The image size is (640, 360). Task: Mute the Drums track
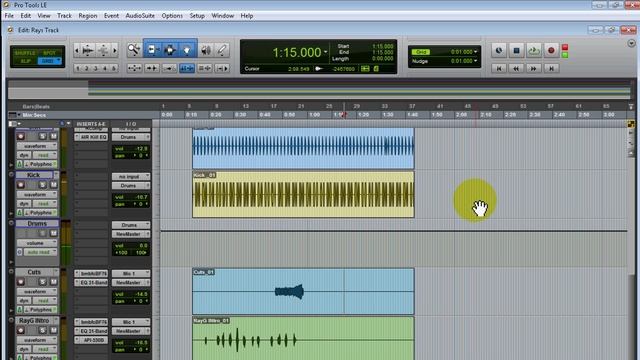53,233
